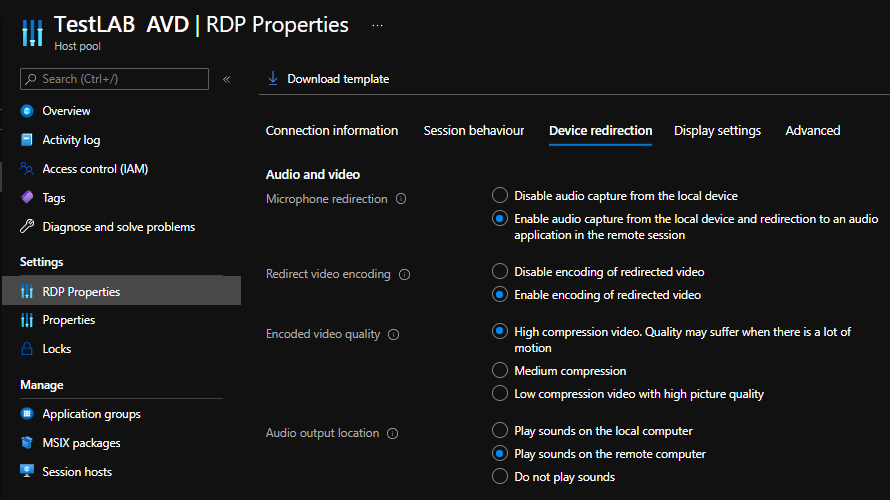This screenshot has height=500, width=890.
Task: Open the Display settings tab
Action: click(717, 131)
